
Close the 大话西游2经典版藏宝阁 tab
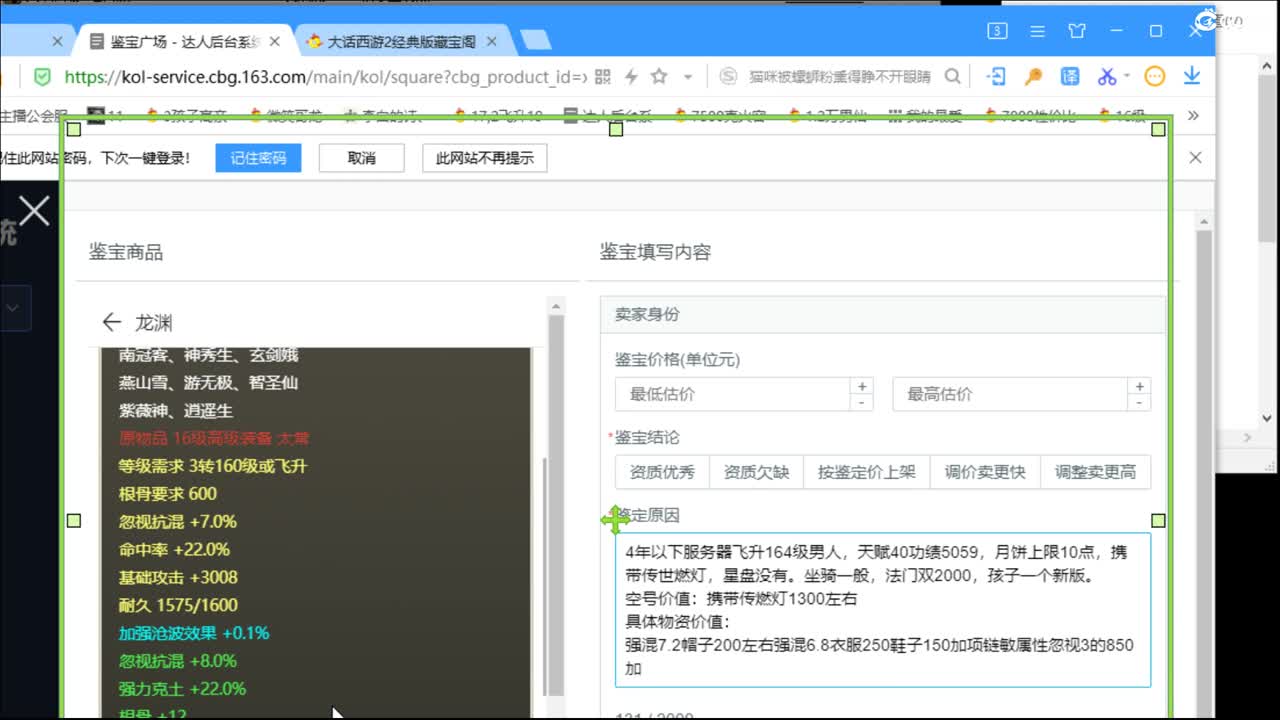coord(491,41)
